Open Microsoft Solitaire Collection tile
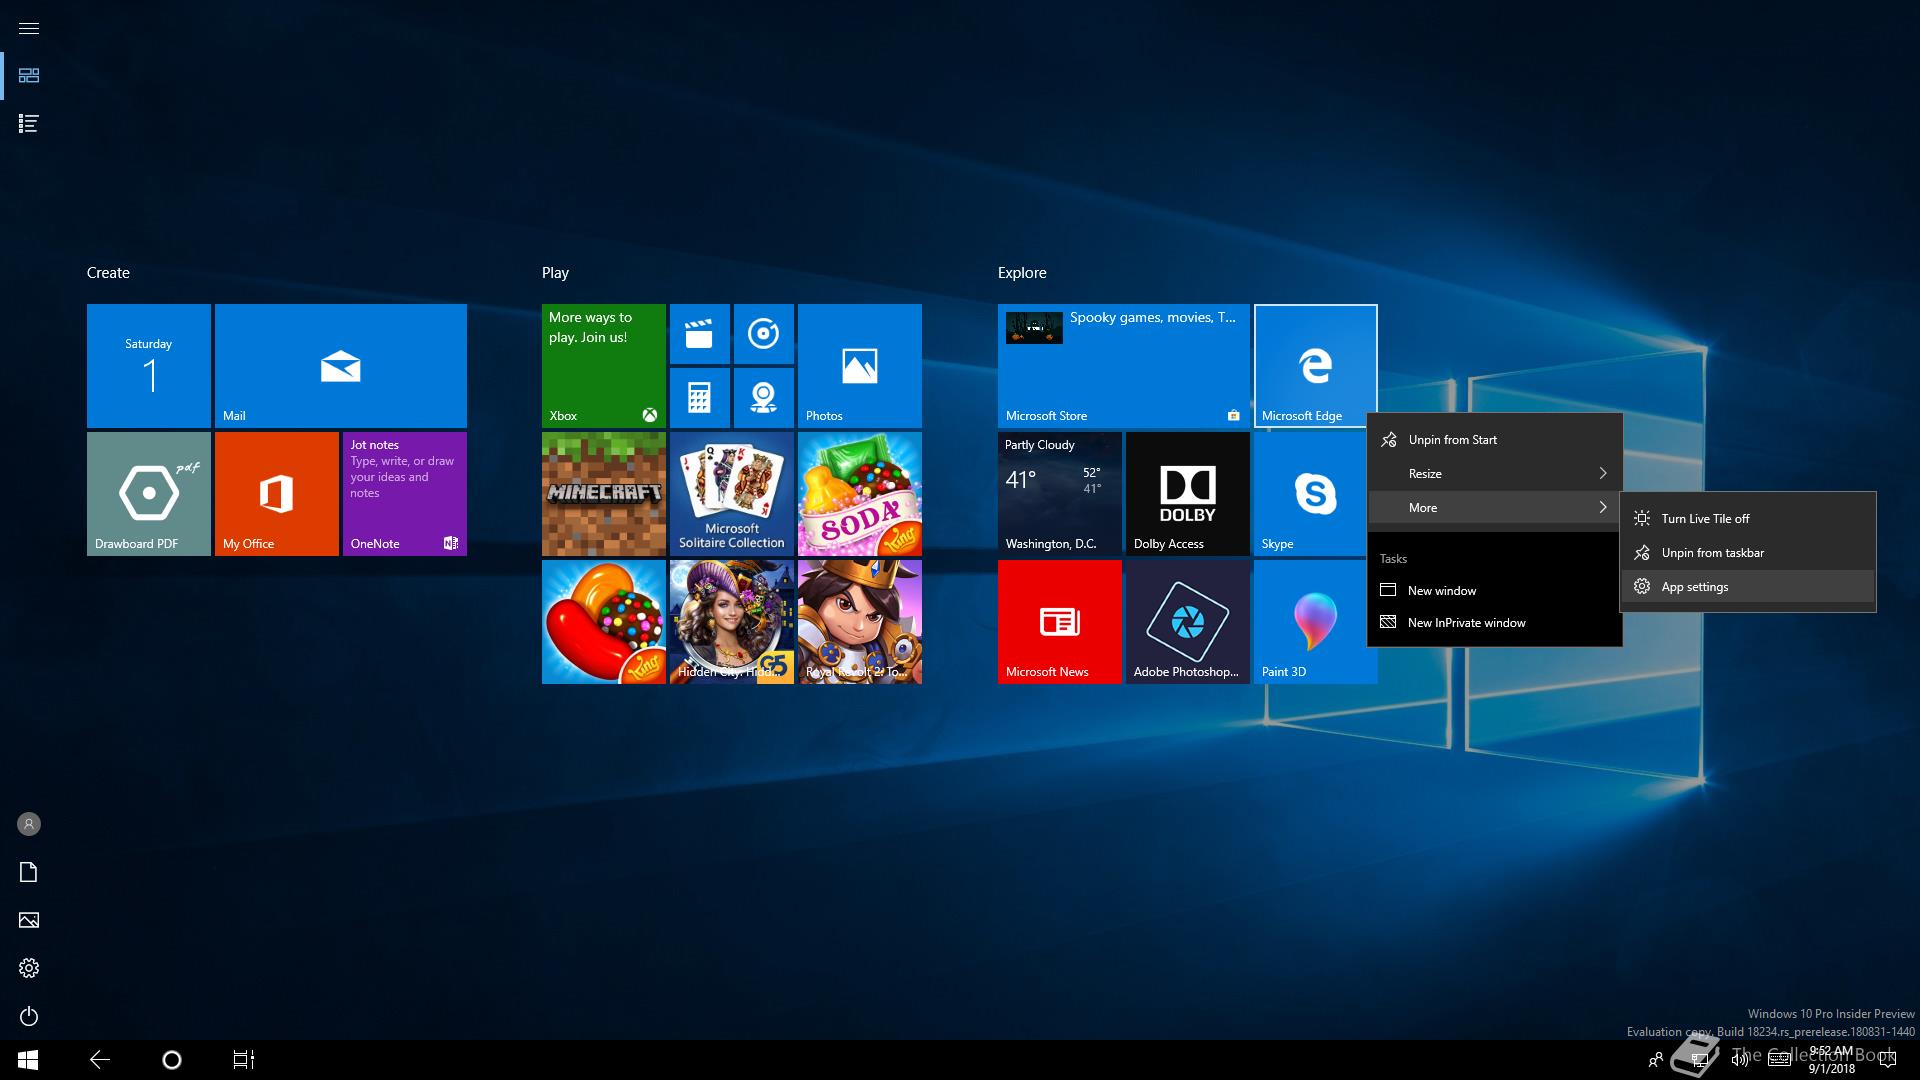Image resolution: width=1920 pixels, height=1080 pixels. (732, 494)
